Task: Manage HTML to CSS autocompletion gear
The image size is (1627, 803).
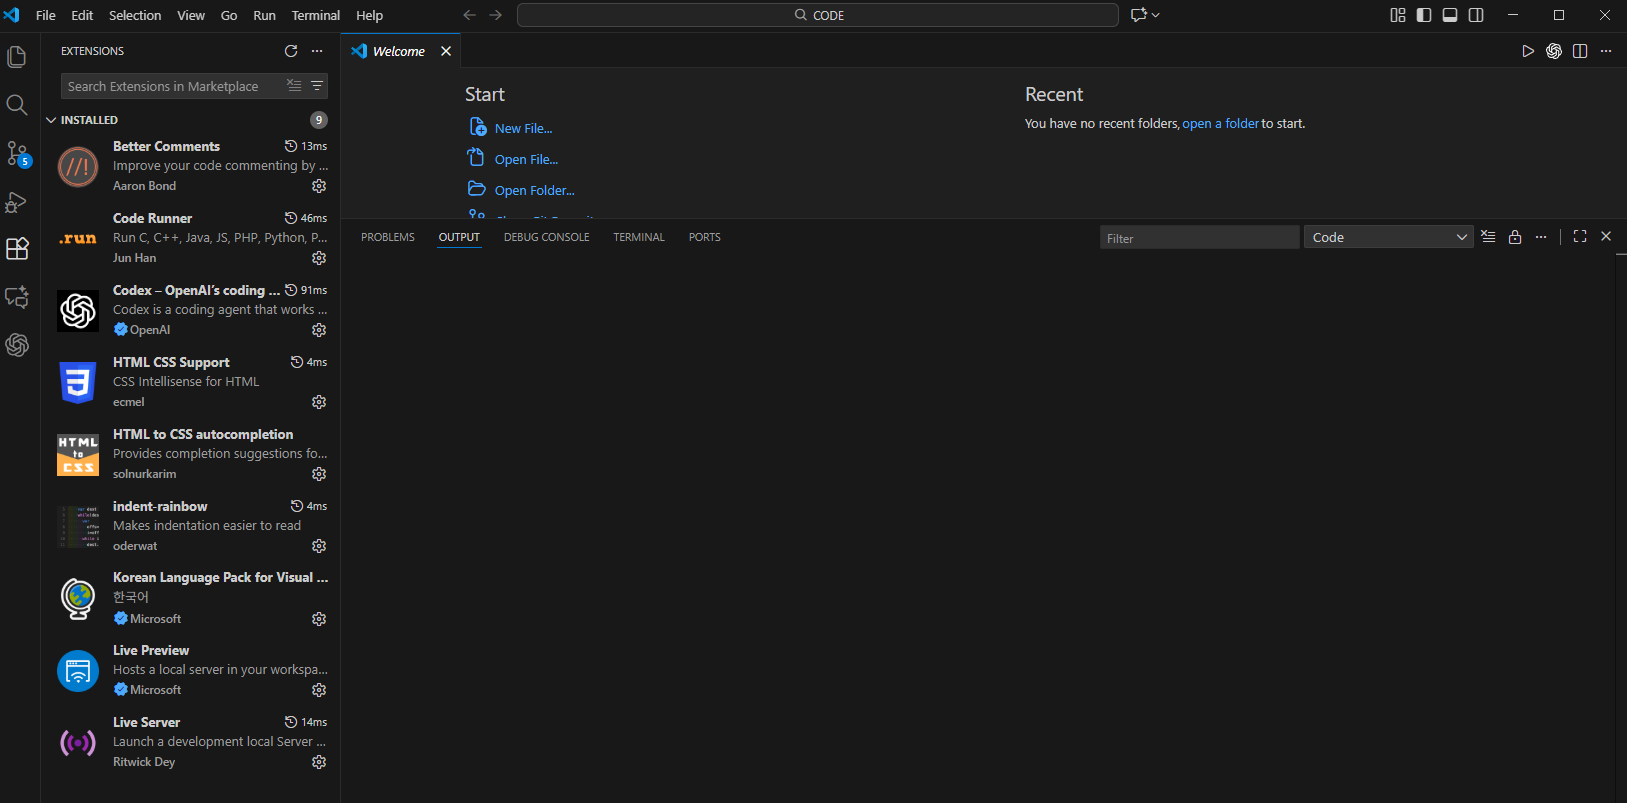Action: 319,474
